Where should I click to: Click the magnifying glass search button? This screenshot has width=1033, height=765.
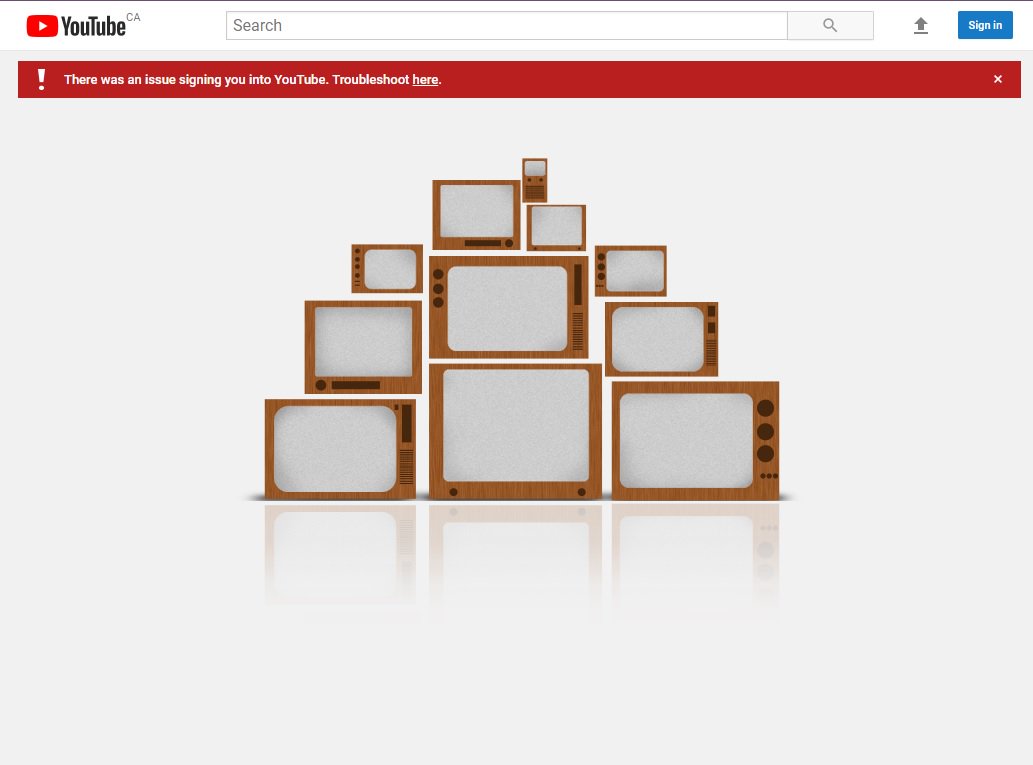(830, 26)
